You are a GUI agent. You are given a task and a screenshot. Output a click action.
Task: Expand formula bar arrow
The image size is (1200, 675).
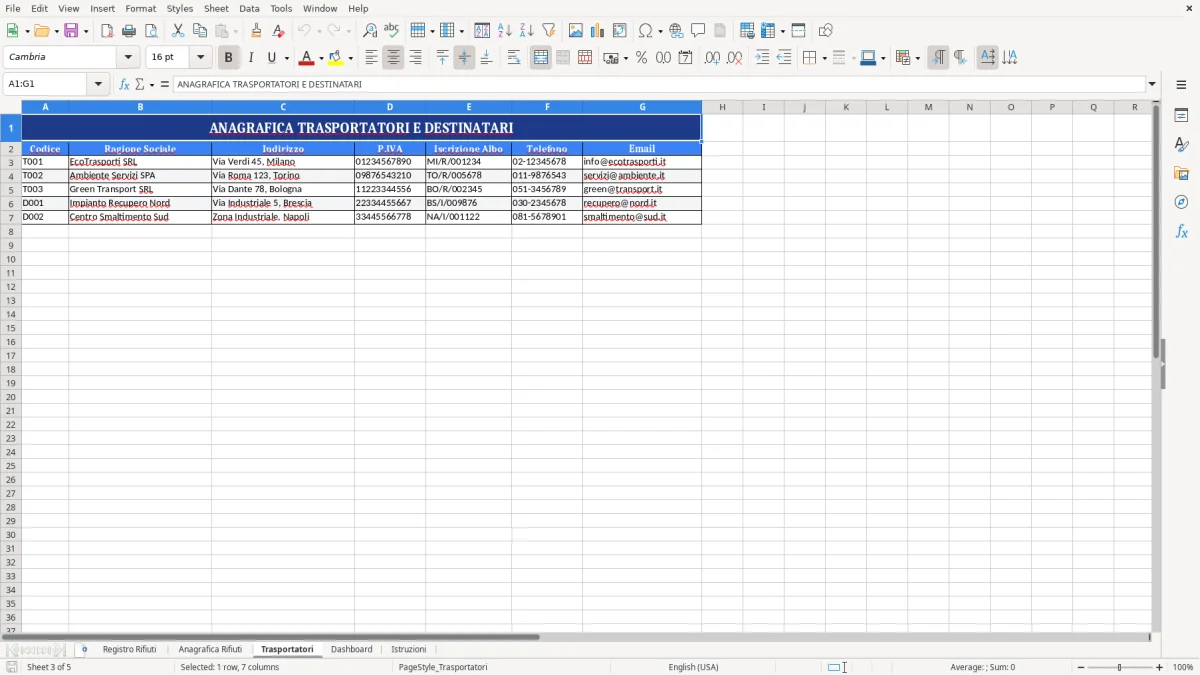(1153, 84)
